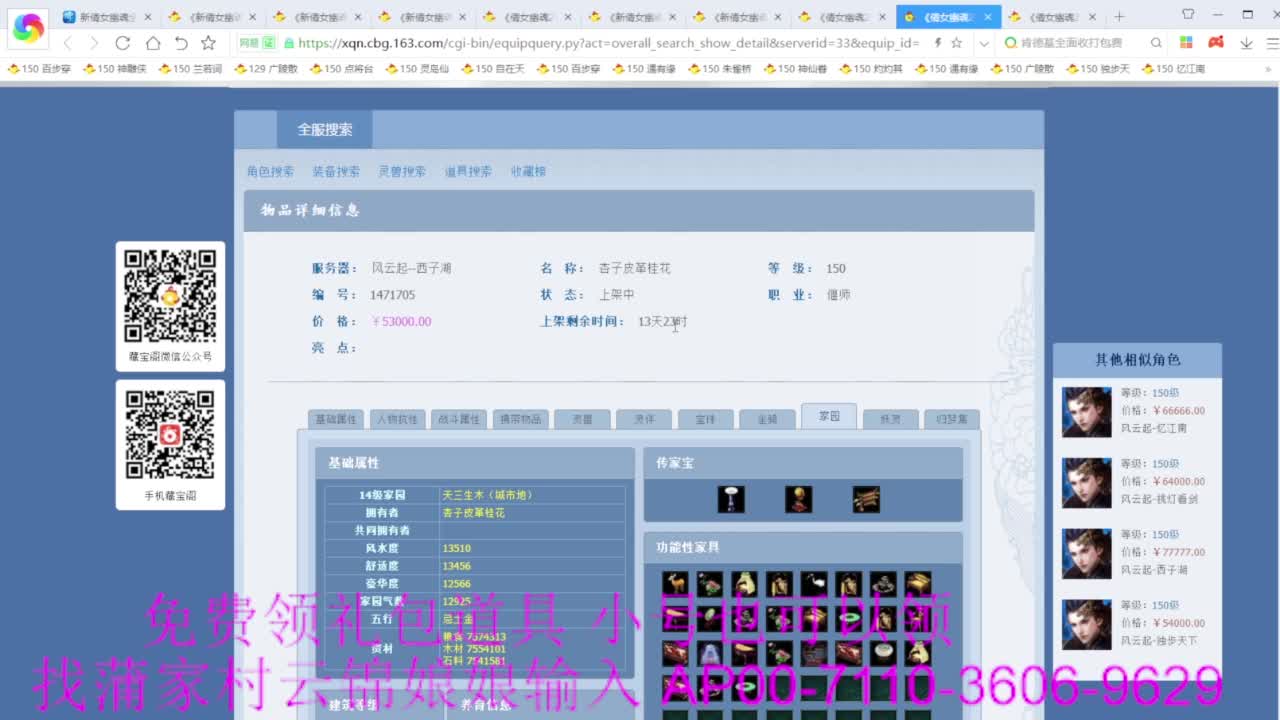The width and height of the screenshot is (1280, 720).
Task: Click the home icon in browser toolbar
Action: click(x=152, y=43)
